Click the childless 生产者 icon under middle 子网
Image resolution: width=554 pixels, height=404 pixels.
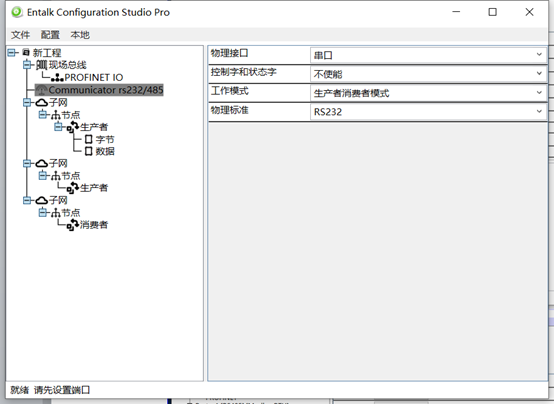(x=73, y=188)
